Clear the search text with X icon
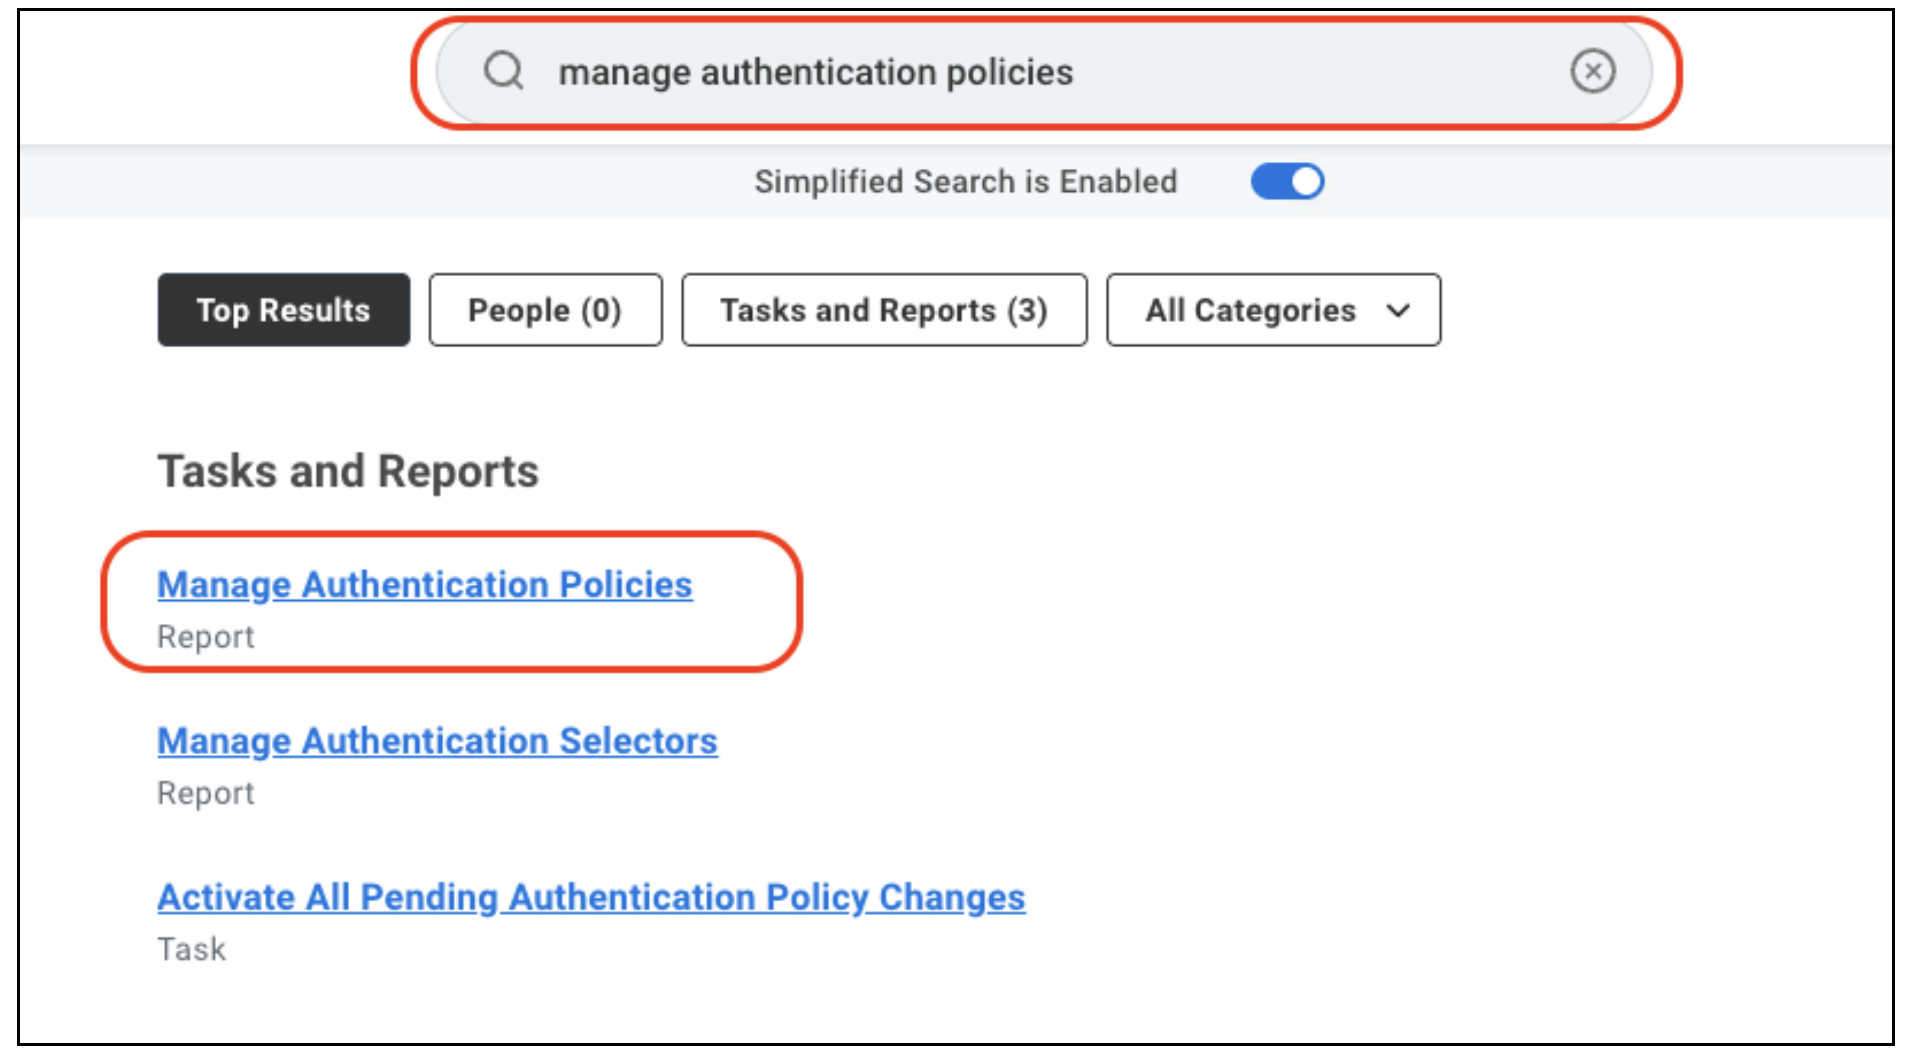This screenshot has width=1914, height=1060. pyautogui.click(x=1592, y=71)
